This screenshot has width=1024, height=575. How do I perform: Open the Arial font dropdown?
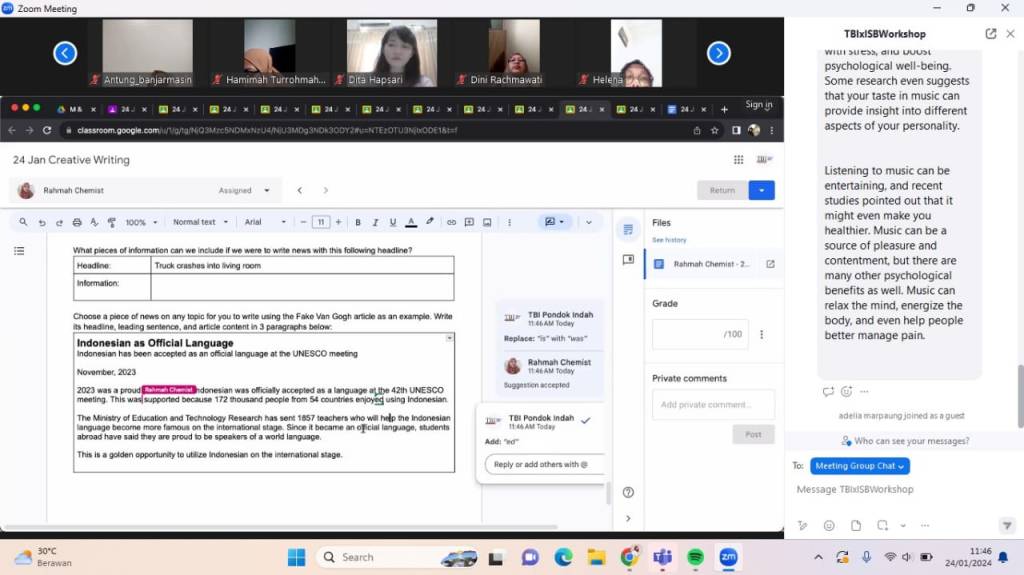[x=265, y=222]
